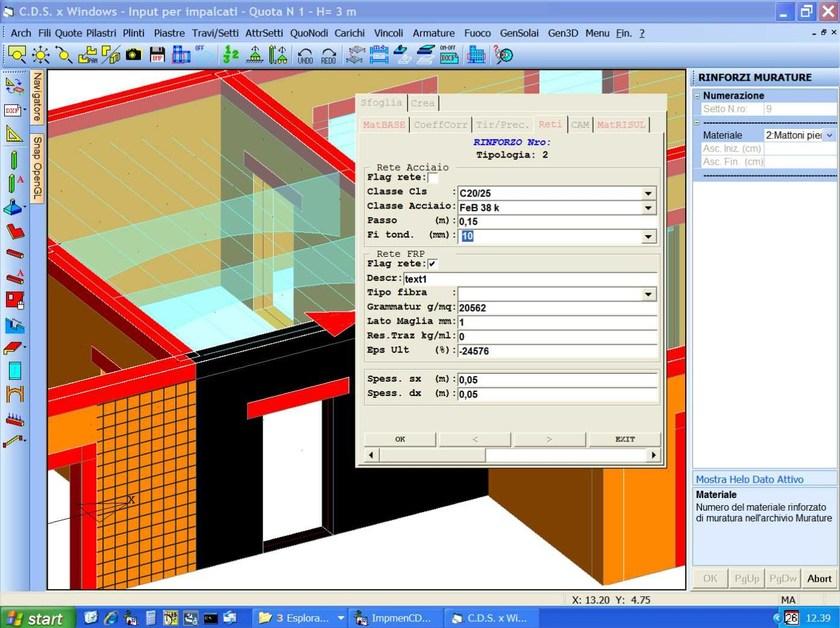Click the Abort button

819,579
